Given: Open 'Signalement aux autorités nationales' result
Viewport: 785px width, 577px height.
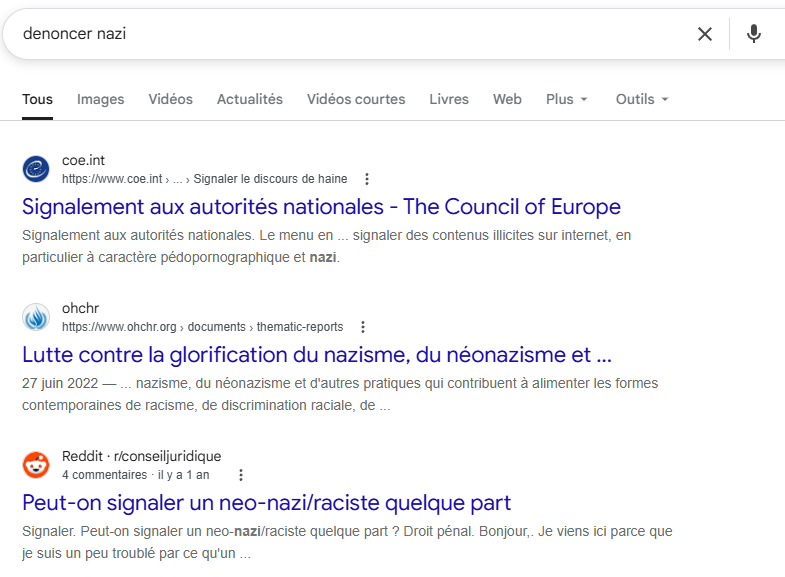Looking at the screenshot, I should (x=321, y=207).
